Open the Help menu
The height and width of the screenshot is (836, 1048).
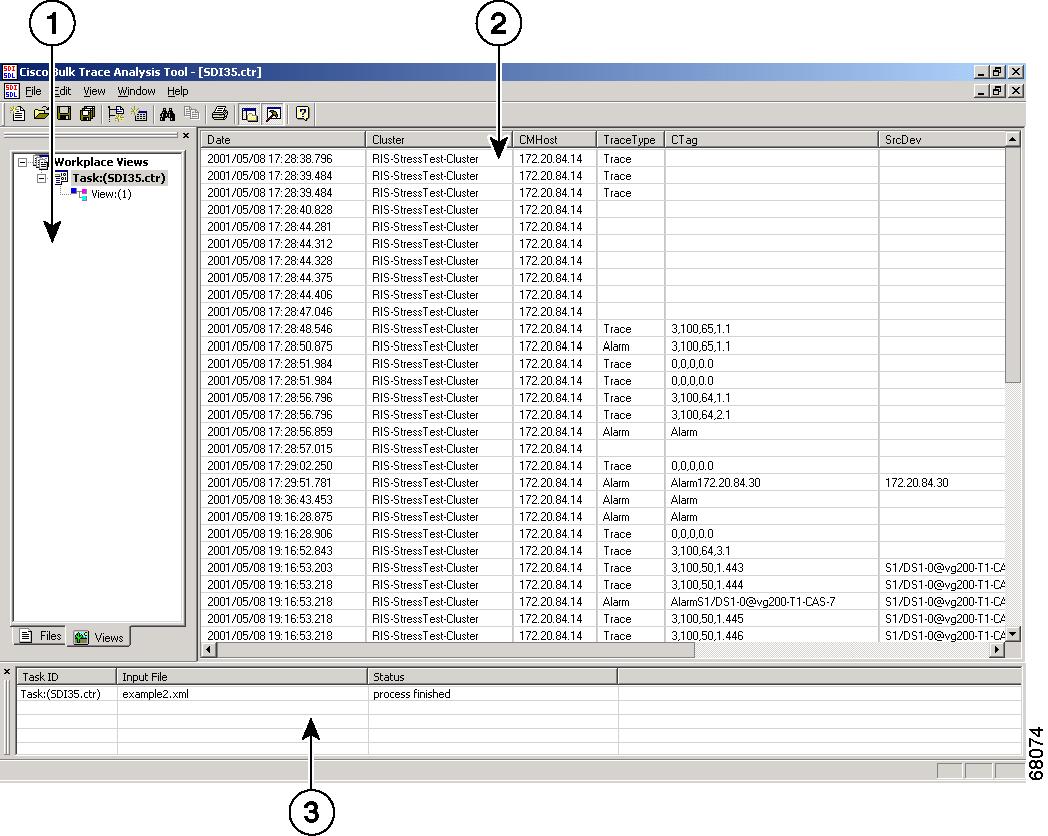coord(178,92)
